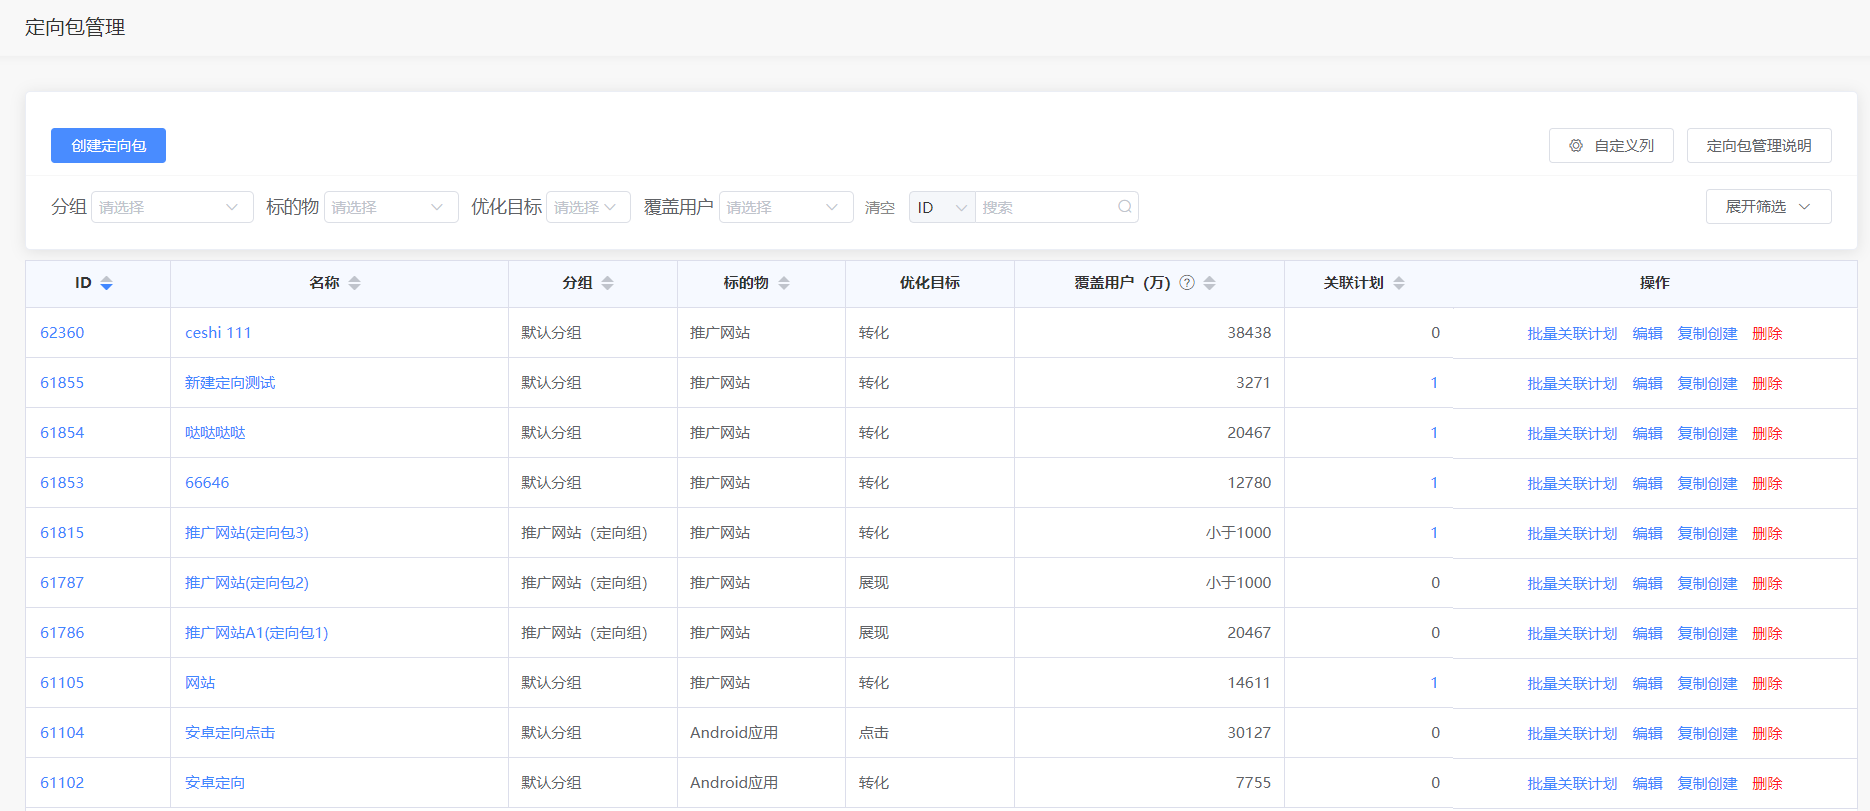Click 展现 goal cell in row 61787
Image resolution: width=1870 pixels, height=811 pixels.
point(874,583)
